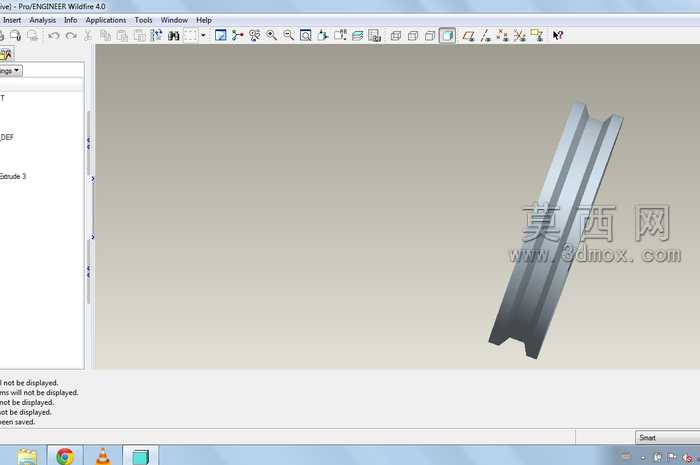Viewport: 700px width, 465px height.
Task: Click the lower single sash arrow
Action: 92,237
